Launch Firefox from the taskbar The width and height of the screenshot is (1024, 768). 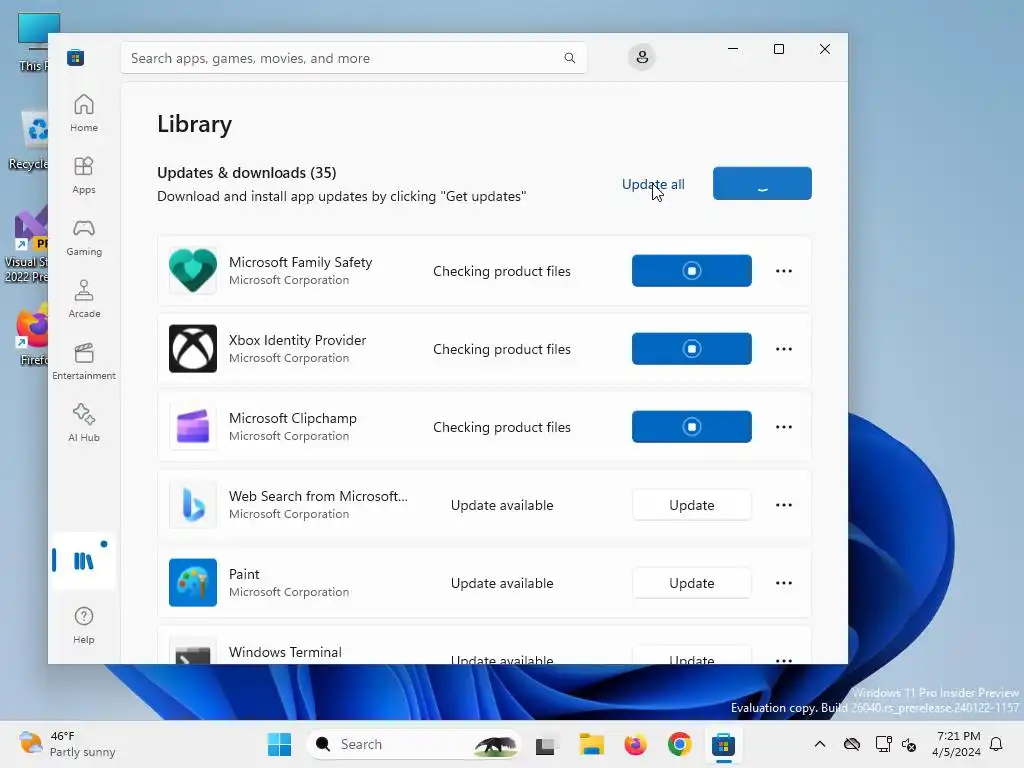coord(635,744)
